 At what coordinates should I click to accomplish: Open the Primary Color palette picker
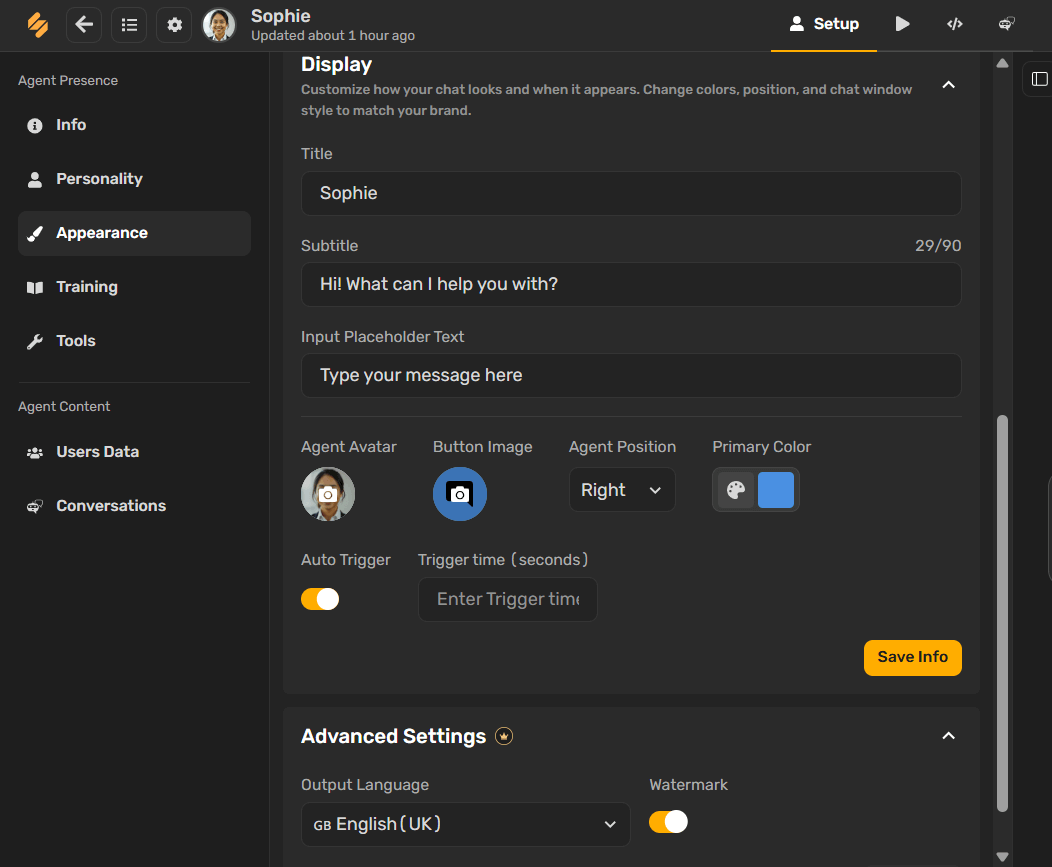click(736, 490)
